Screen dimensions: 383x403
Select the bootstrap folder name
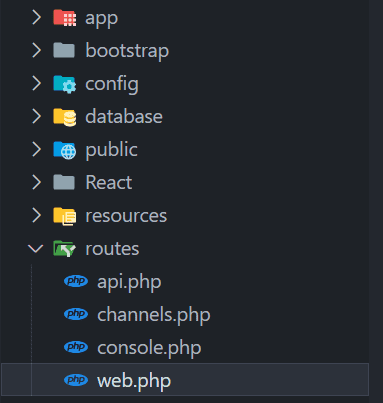(127, 51)
